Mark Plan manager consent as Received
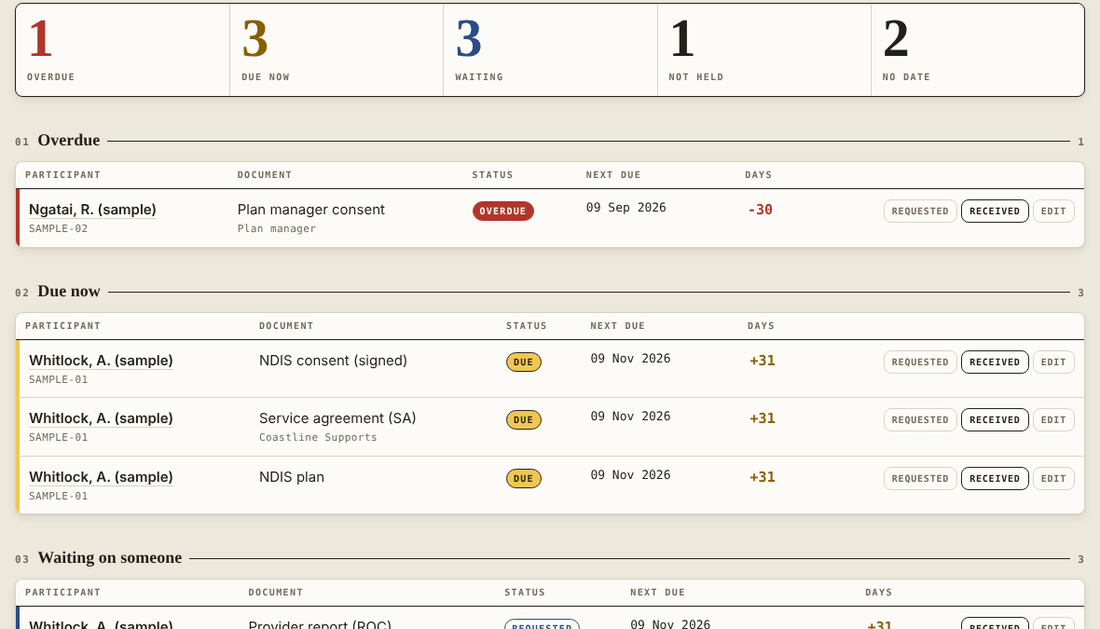The width and height of the screenshot is (1100, 629). click(x=995, y=211)
